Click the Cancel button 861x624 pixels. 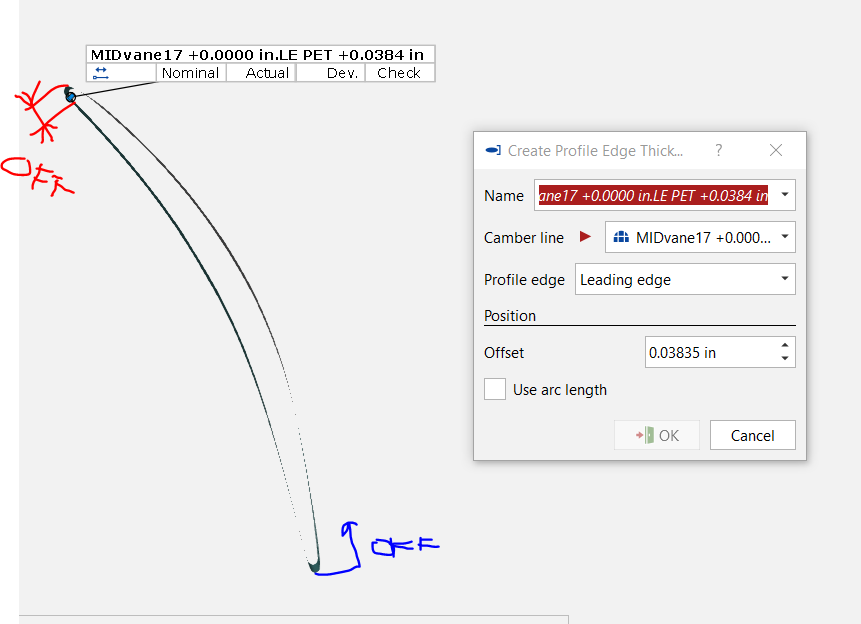tap(752, 436)
